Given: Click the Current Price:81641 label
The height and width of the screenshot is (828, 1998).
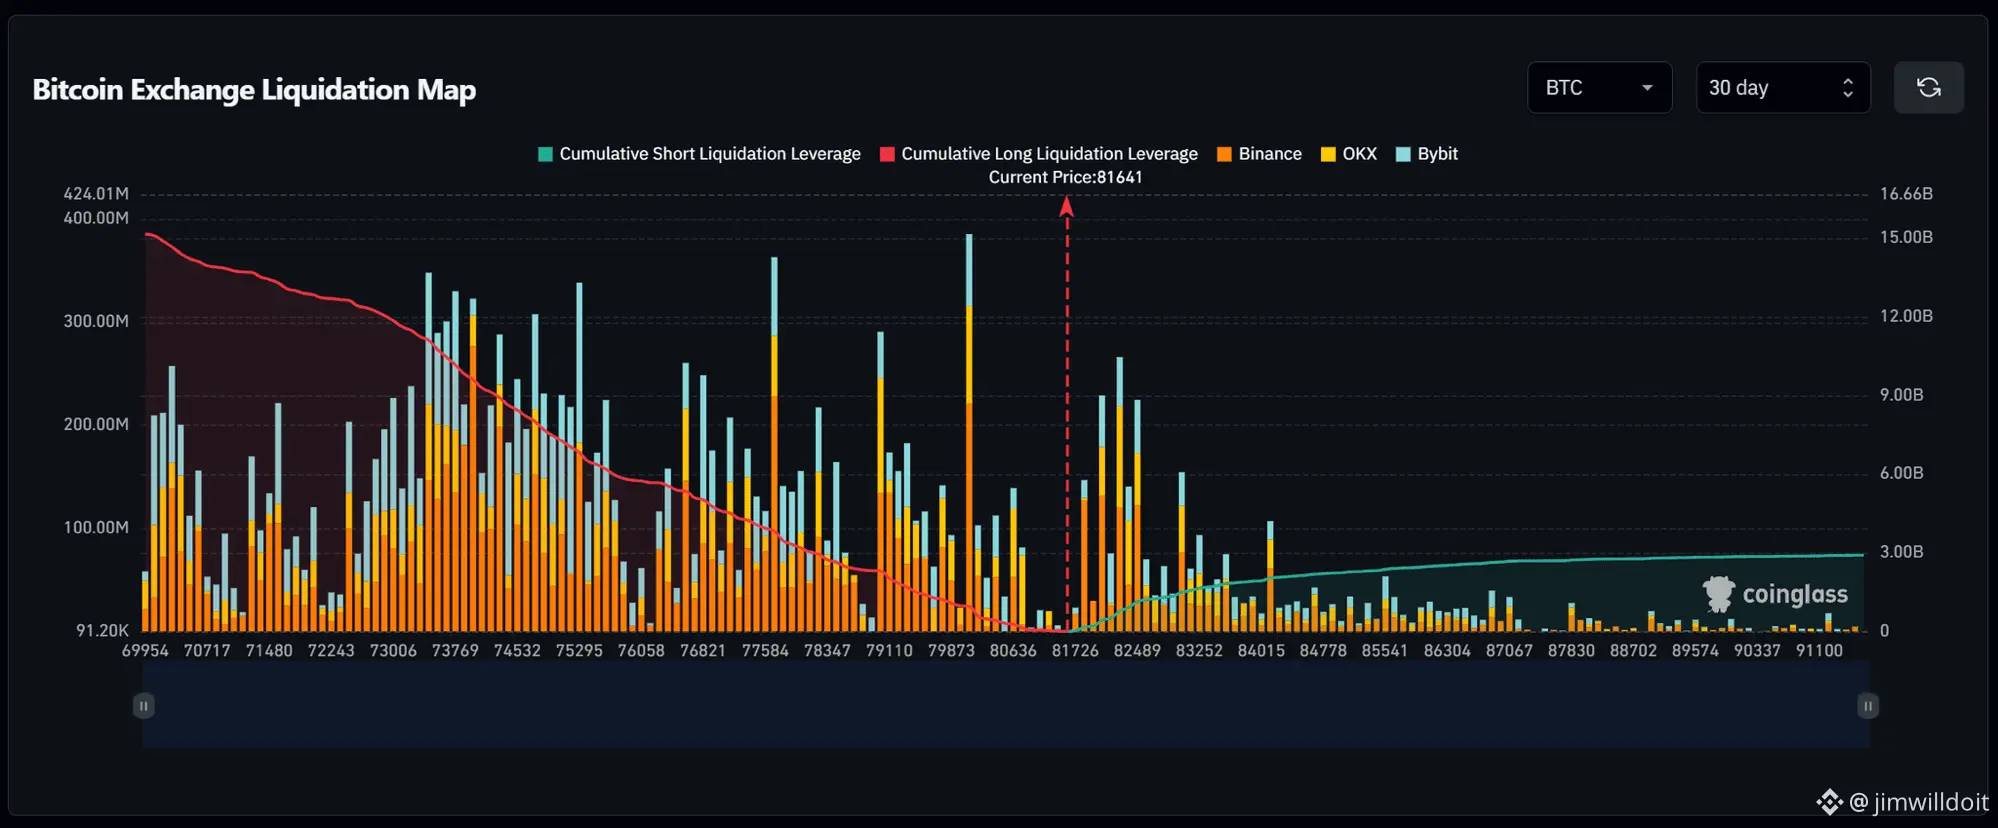Looking at the screenshot, I should click(x=1065, y=177).
